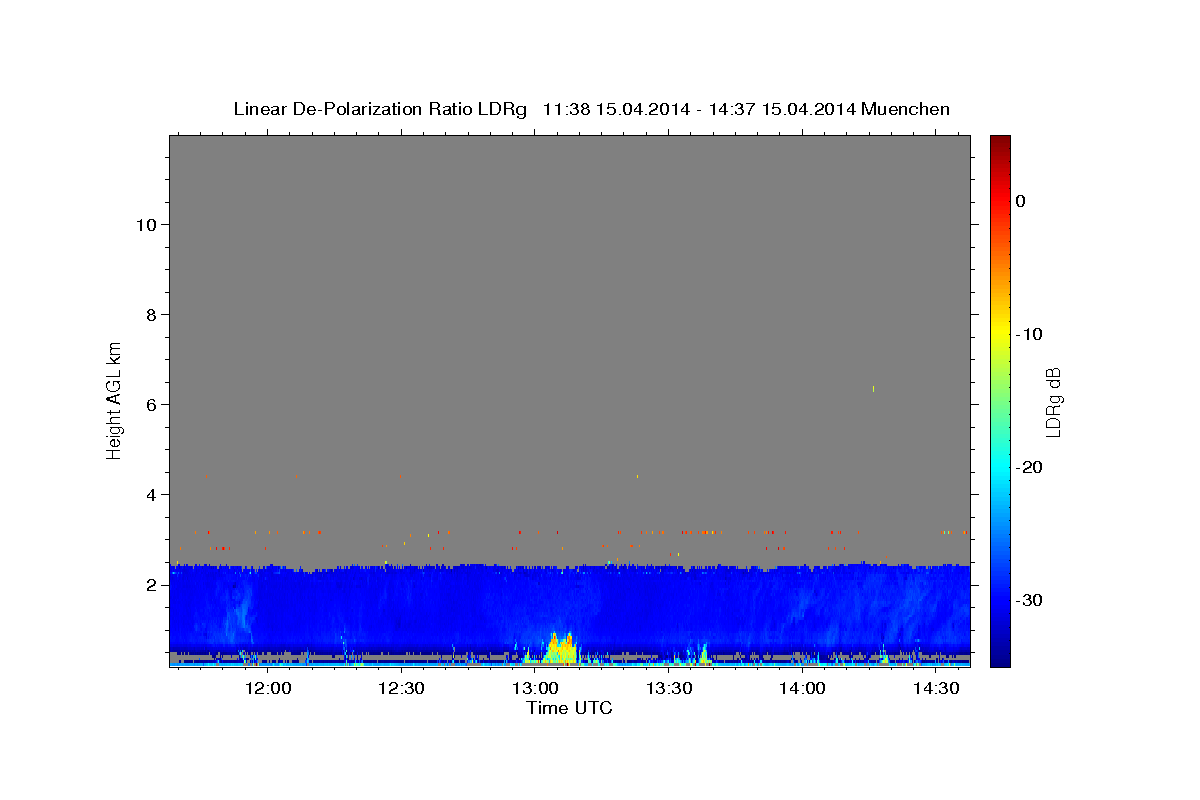Click the 12:00 time axis label
This screenshot has width=1200, height=800.
tap(268, 688)
